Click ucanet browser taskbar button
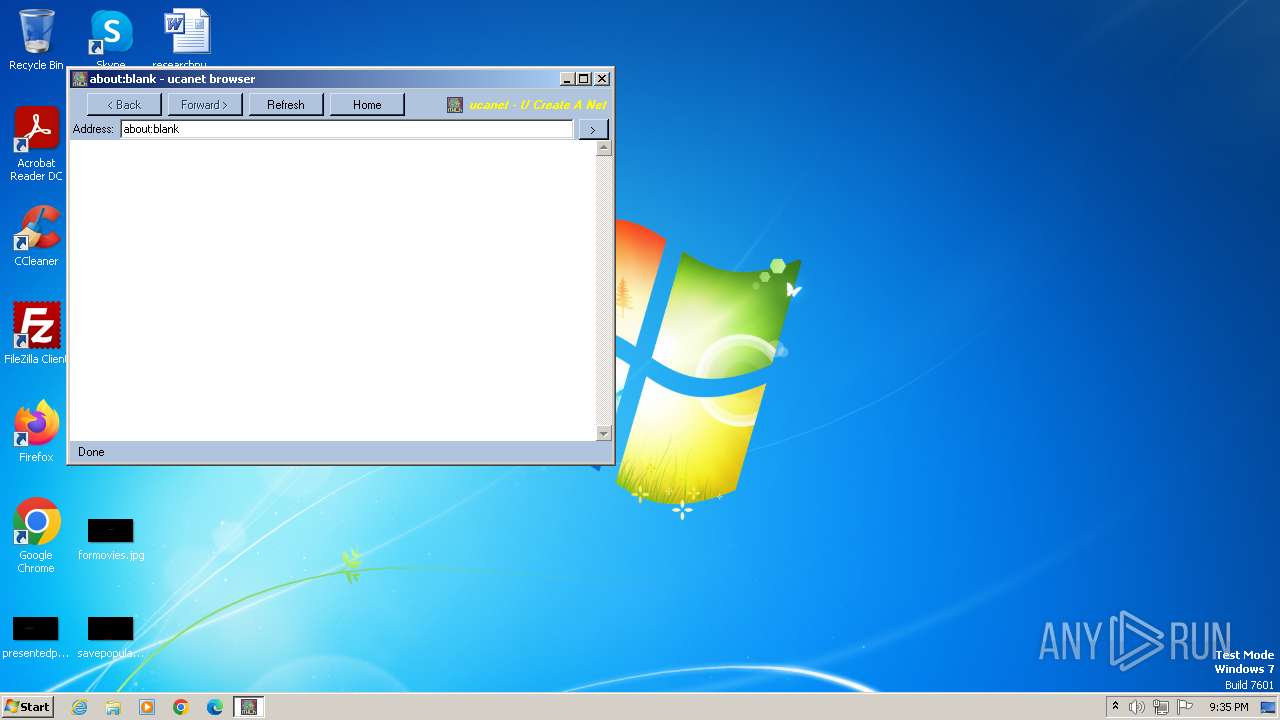This screenshot has height=720, width=1280. click(249, 707)
